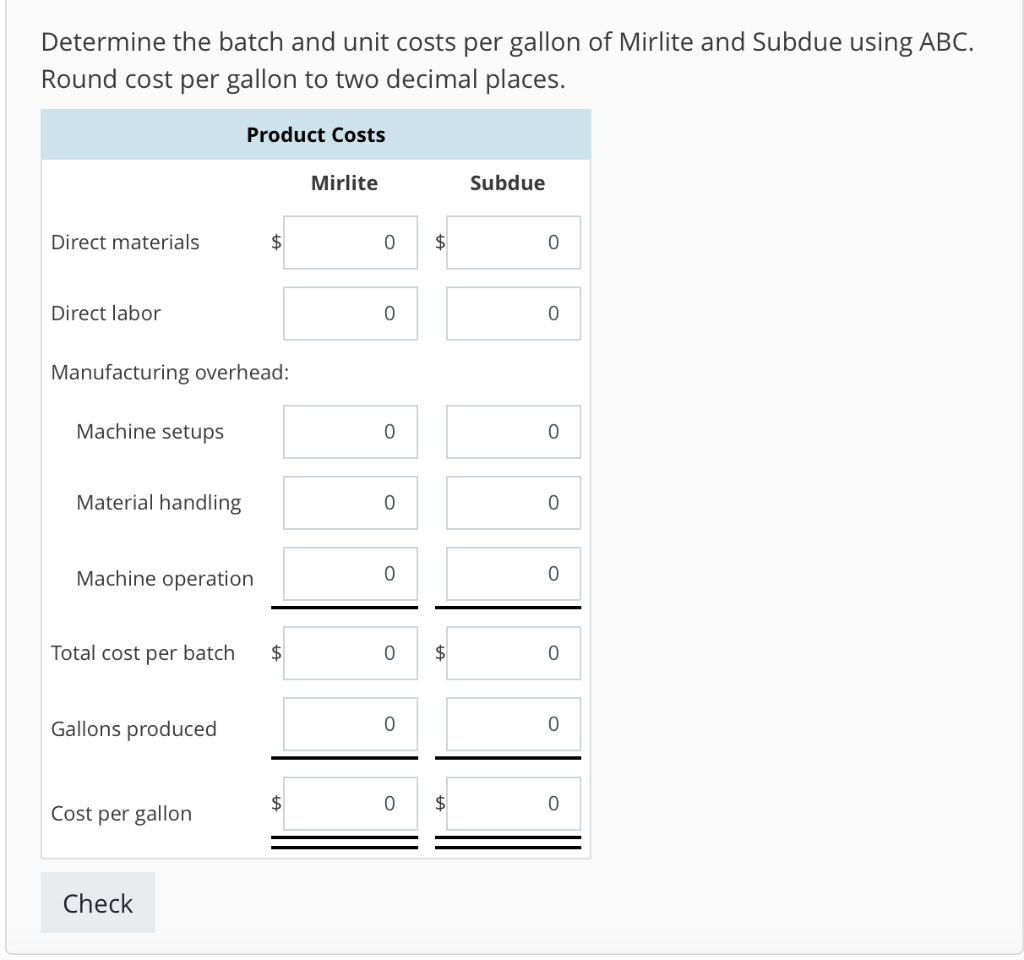Image resolution: width=1024 pixels, height=960 pixels.
Task: Select the Material handling field under Mirlite
Action: coord(350,502)
